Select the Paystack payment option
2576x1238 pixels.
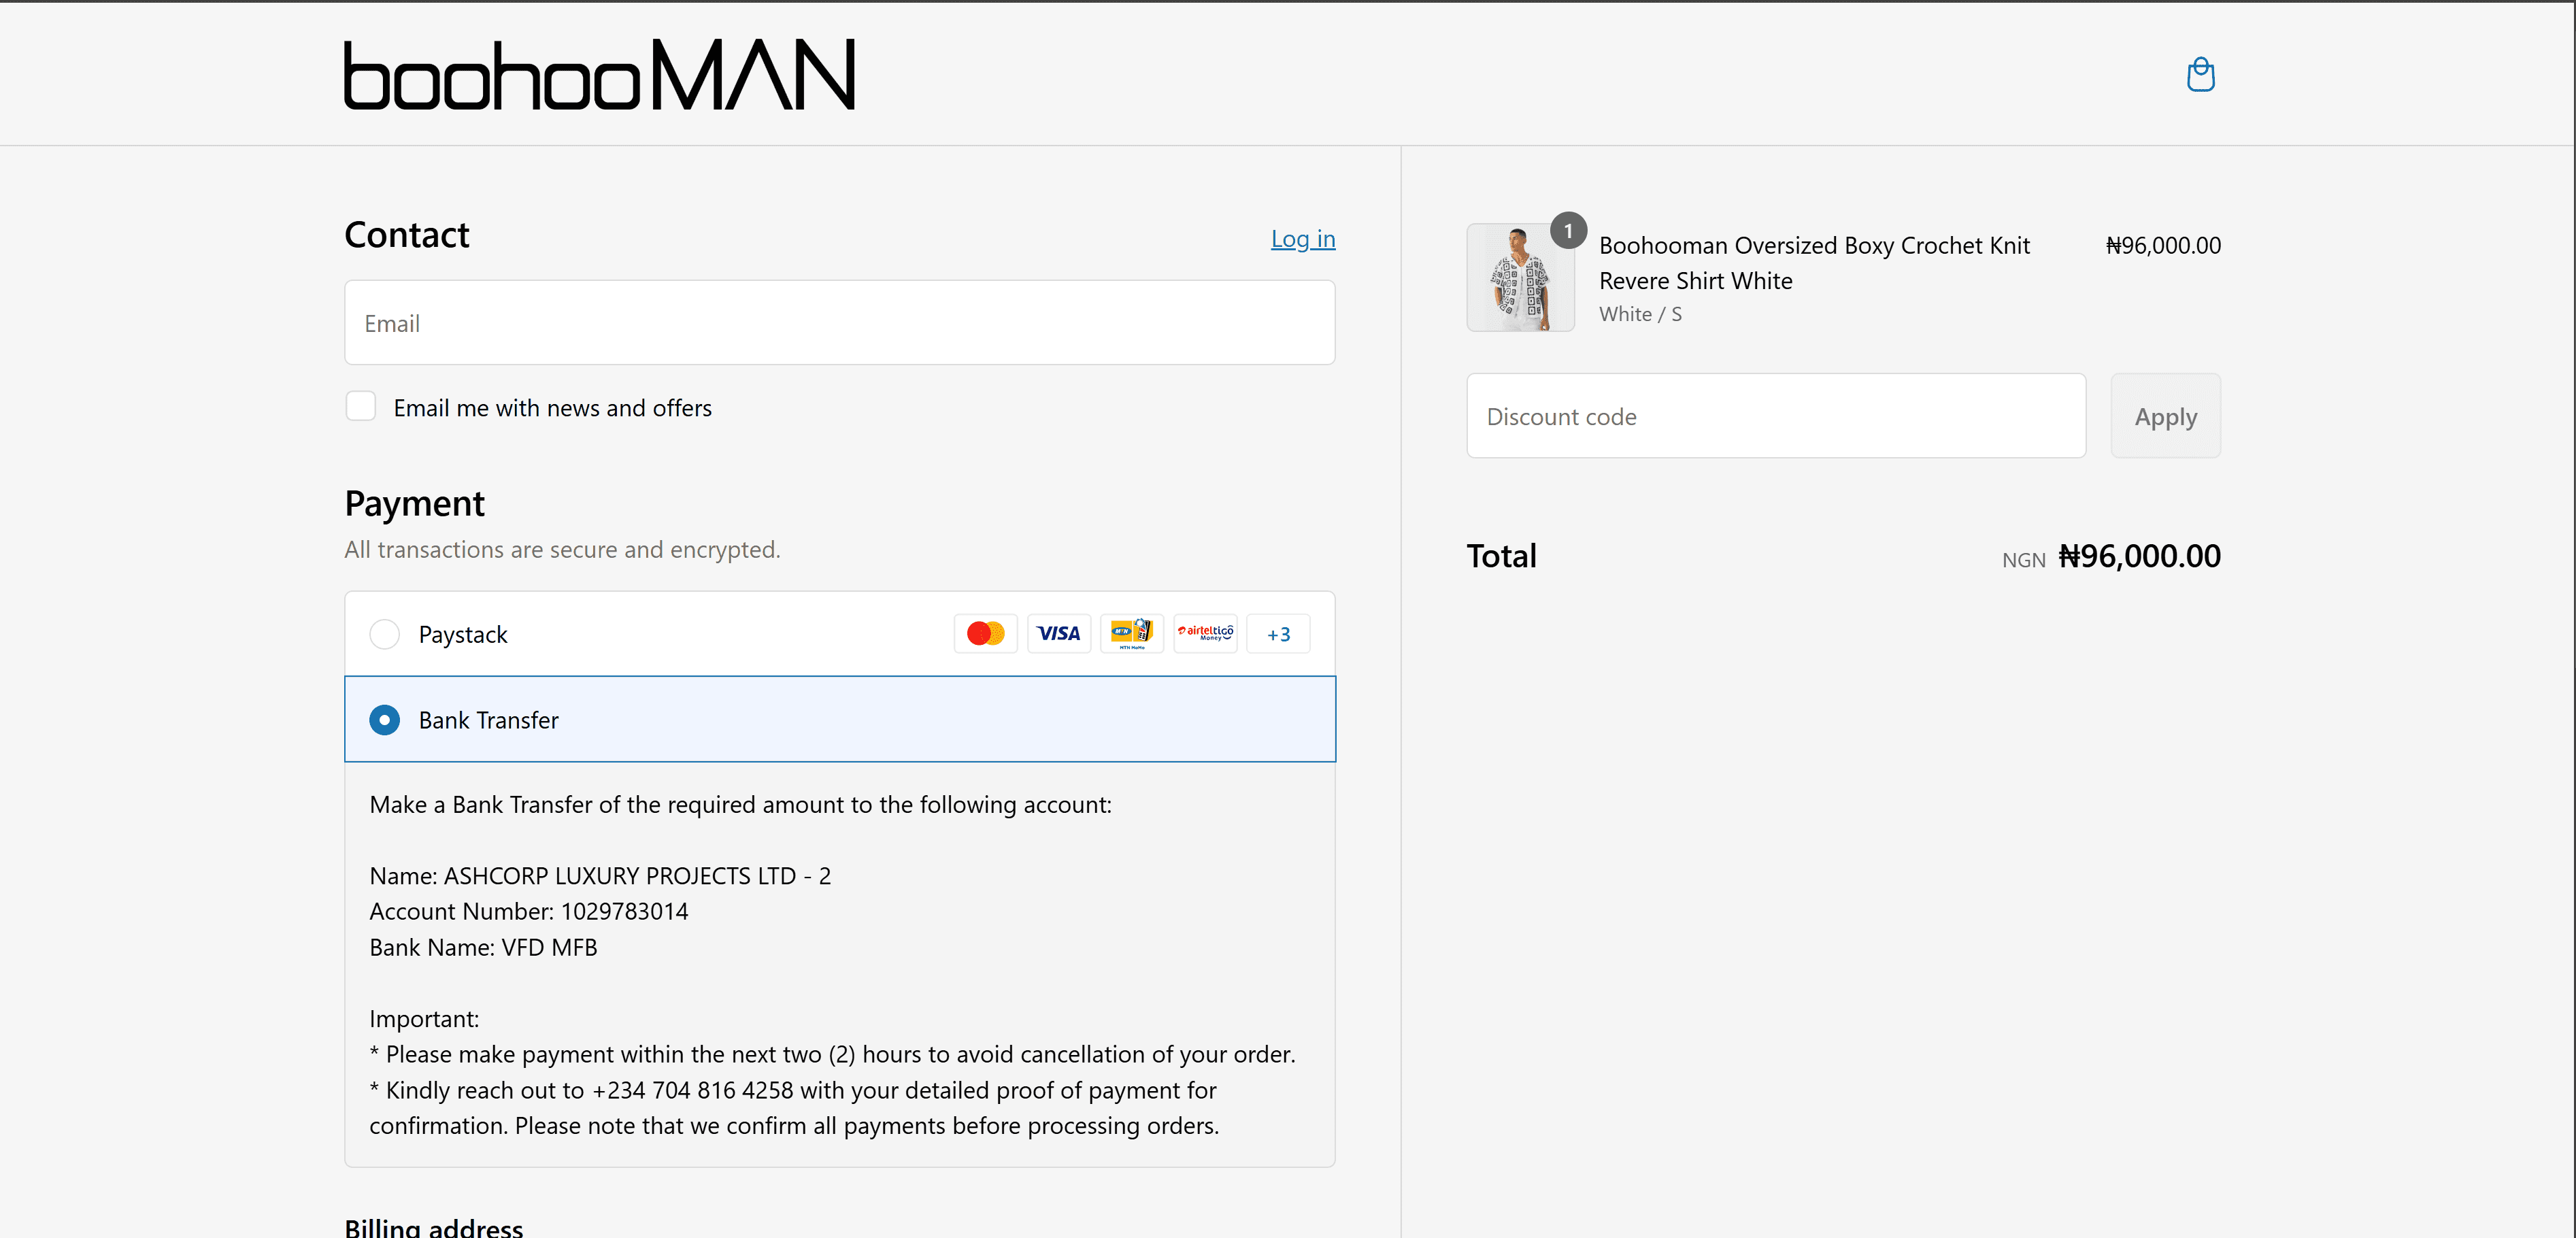click(384, 634)
